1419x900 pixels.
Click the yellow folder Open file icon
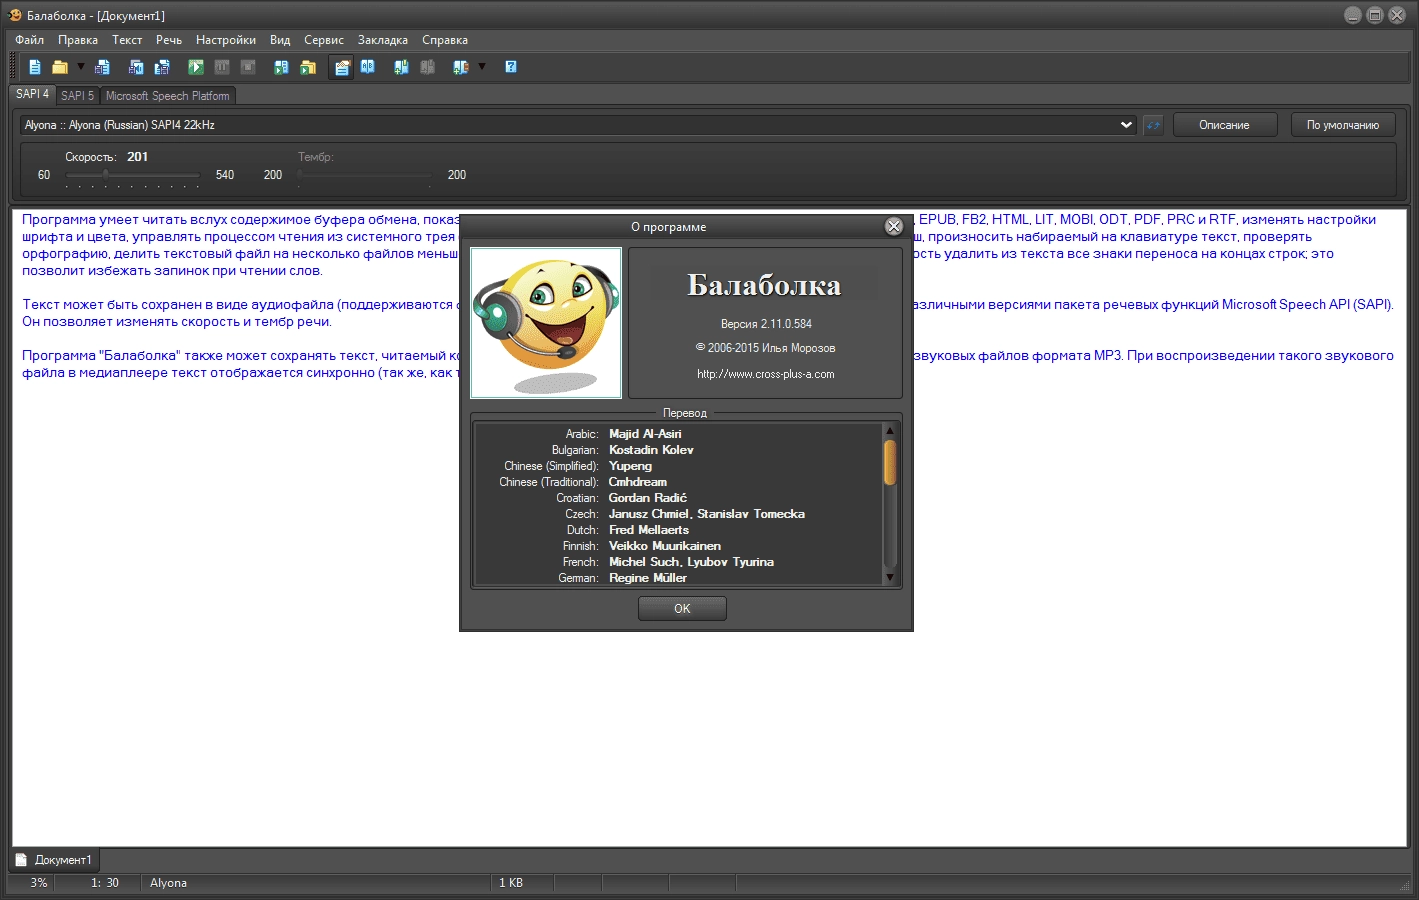(x=60, y=67)
